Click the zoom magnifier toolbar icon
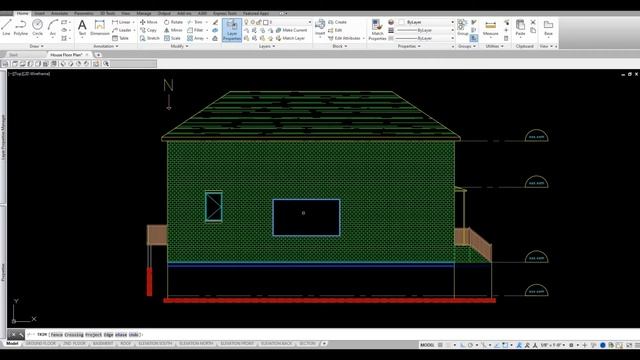The image size is (640, 360). pyautogui.click(x=106, y=64)
